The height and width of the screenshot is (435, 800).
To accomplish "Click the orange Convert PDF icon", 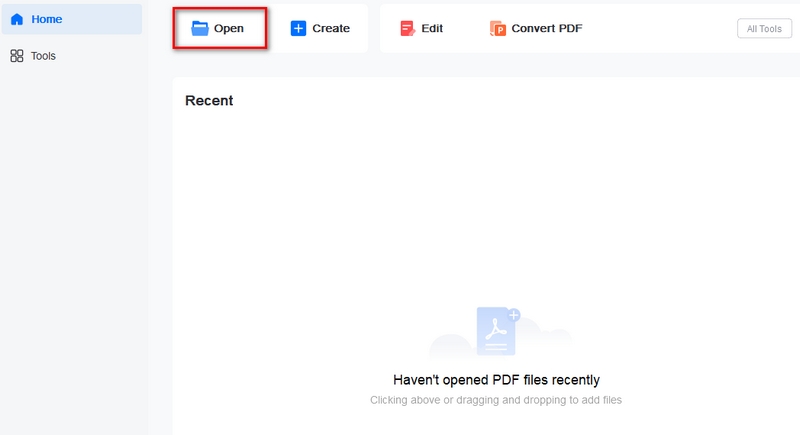I will pyautogui.click(x=497, y=29).
